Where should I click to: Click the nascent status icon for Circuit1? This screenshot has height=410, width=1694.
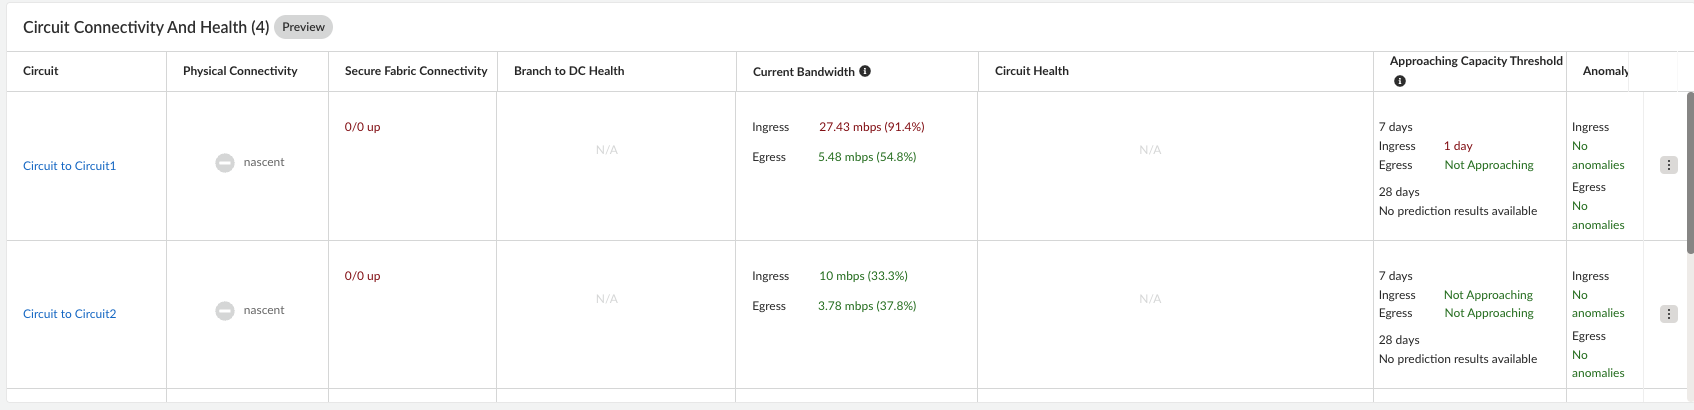(225, 162)
